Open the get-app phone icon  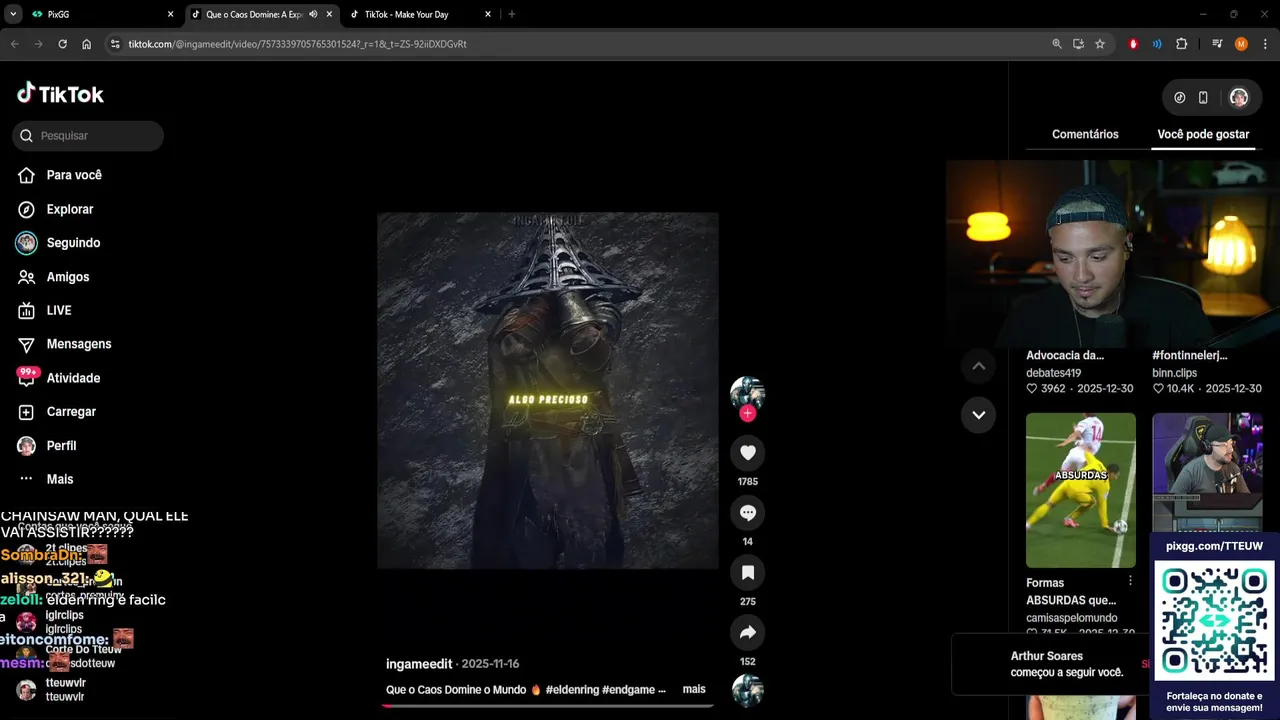click(x=1203, y=98)
